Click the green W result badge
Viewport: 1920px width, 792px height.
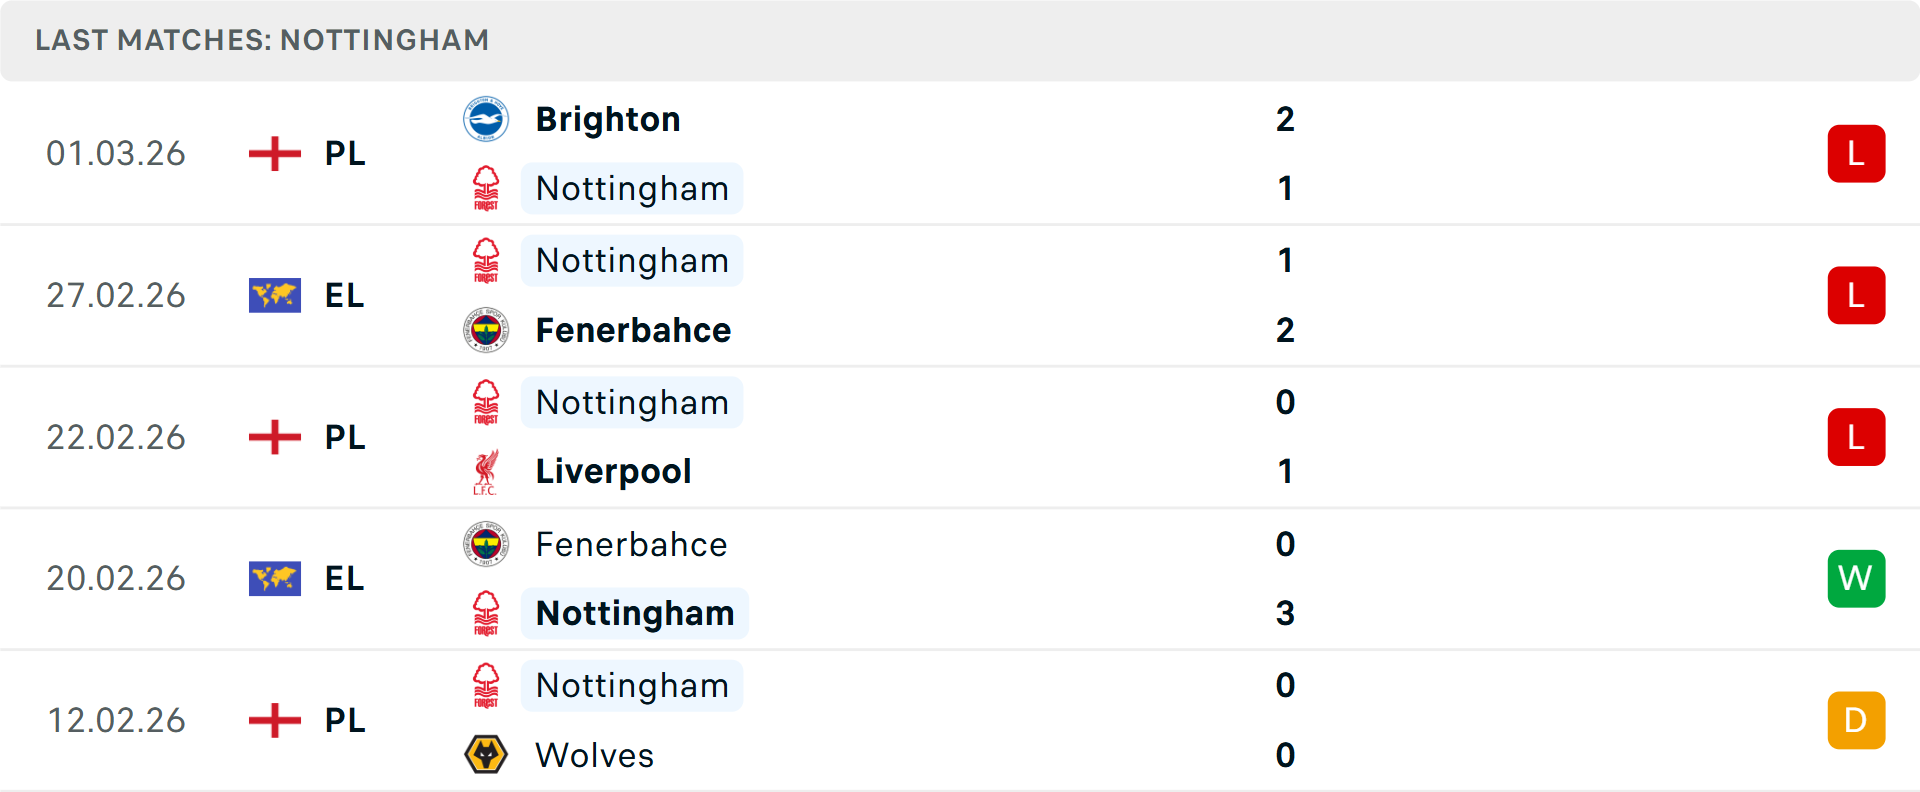tap(1855, 579)
